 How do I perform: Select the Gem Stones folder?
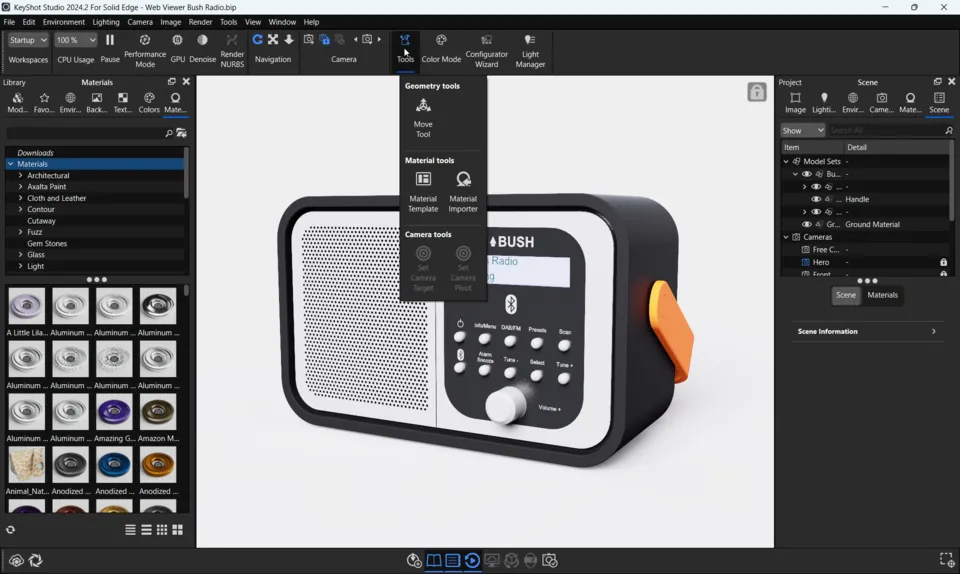(x=47, y=244)
